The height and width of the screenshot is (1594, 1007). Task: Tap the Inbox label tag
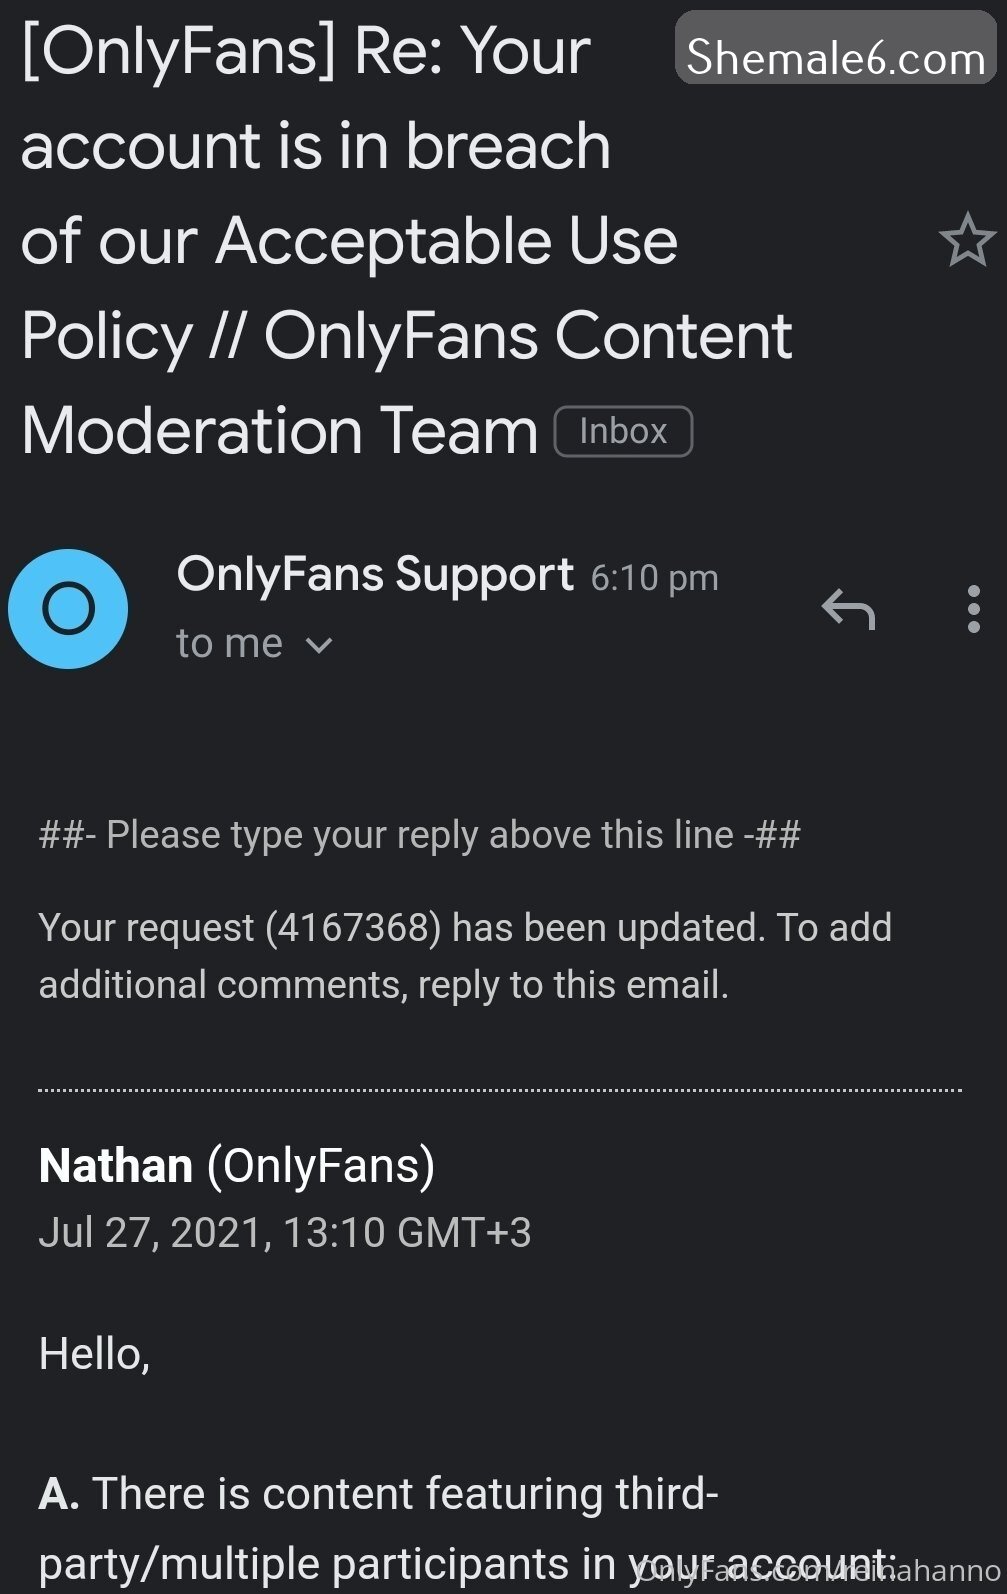pos(623,431)
